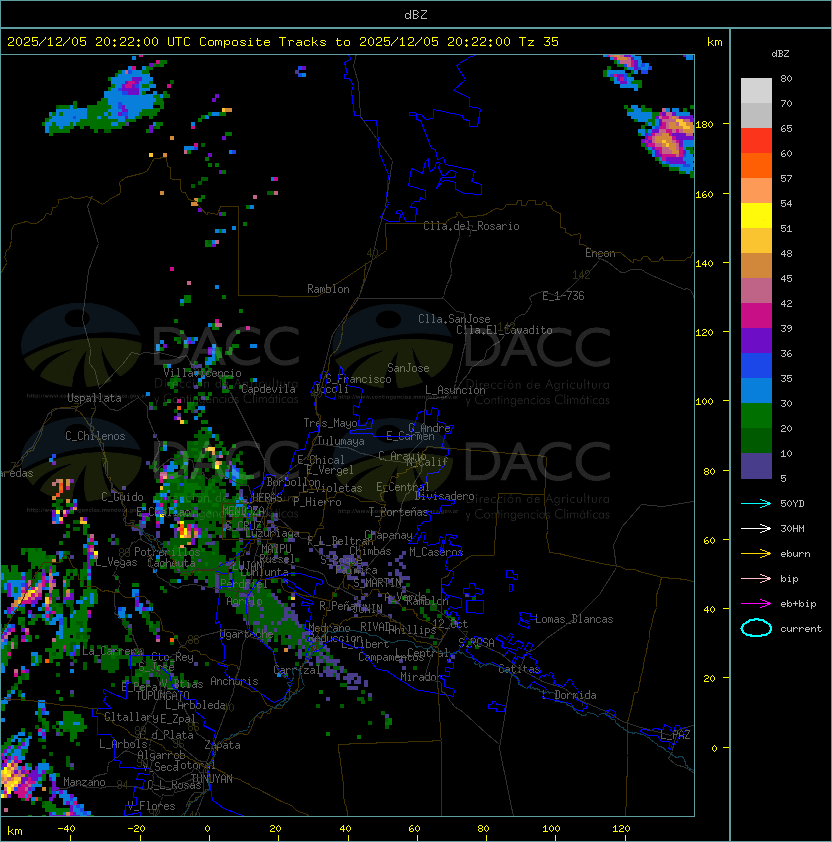Pick the dark orange 60 dBZ swatch
The width and height of the screenshot is (832, 842).
(756, 166)
